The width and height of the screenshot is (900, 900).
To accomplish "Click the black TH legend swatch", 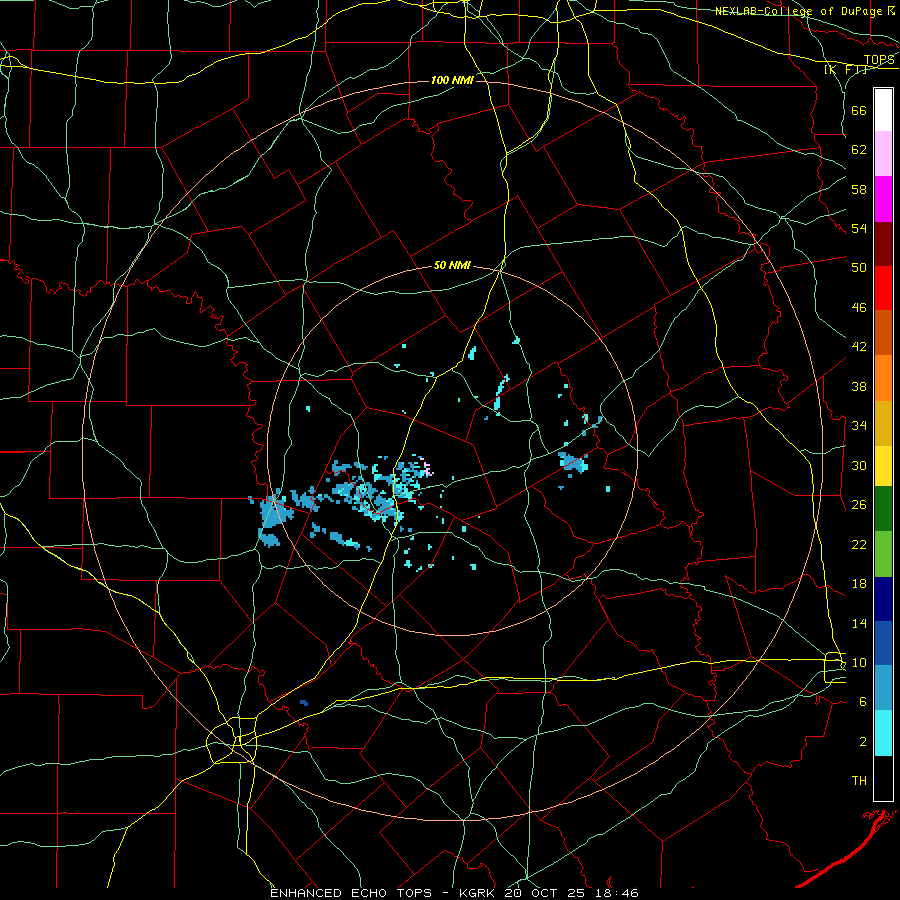I will click(883, 778).
